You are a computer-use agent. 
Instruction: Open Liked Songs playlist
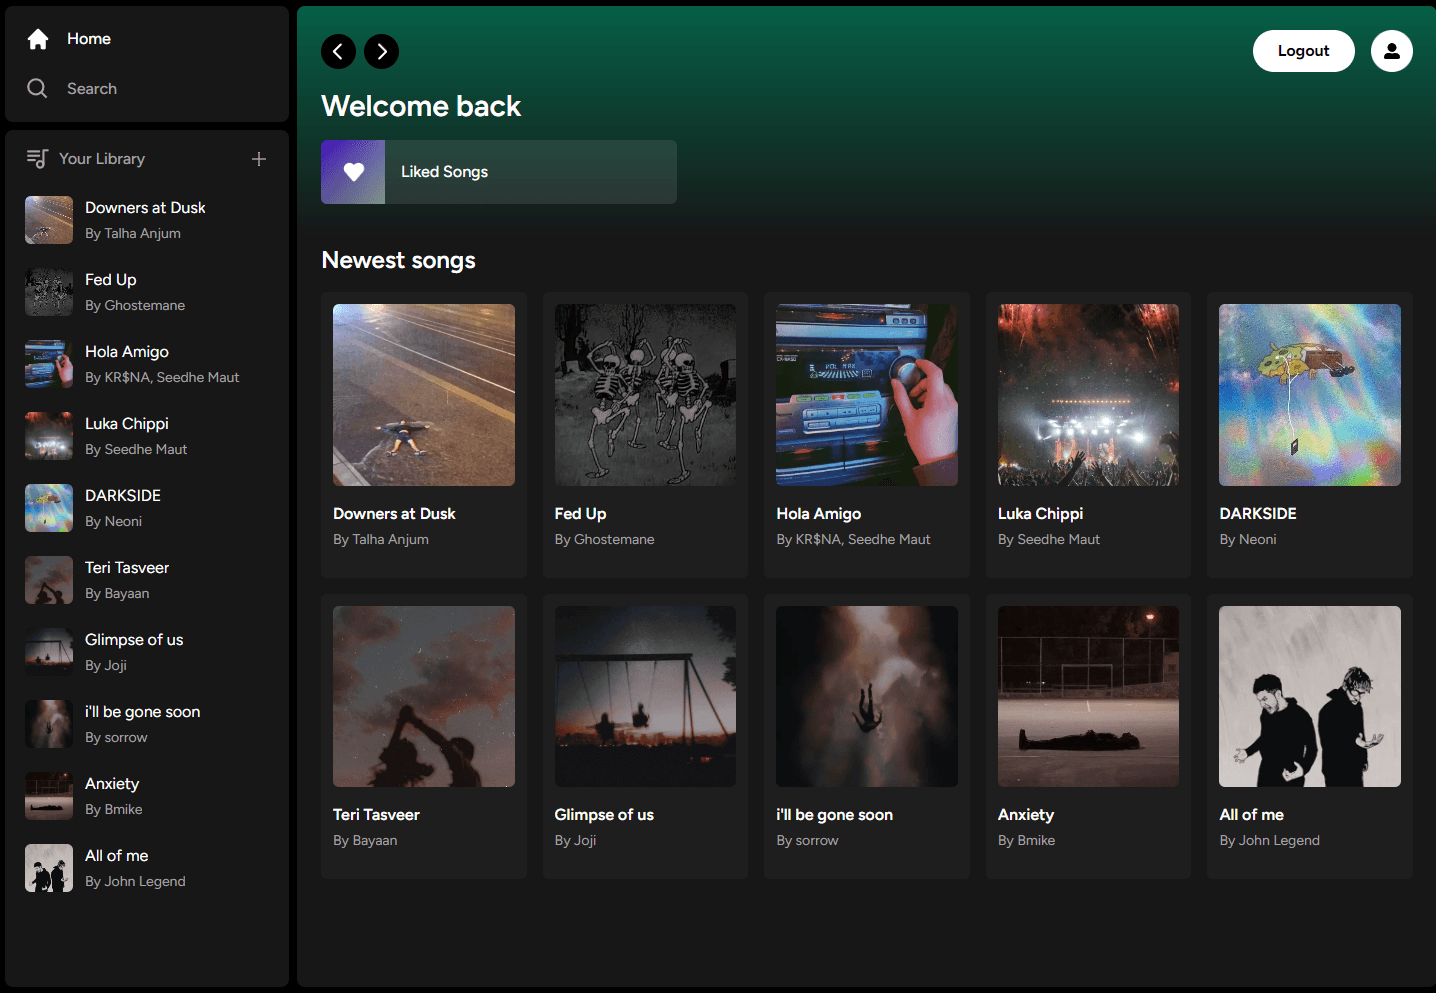point(499,172)
